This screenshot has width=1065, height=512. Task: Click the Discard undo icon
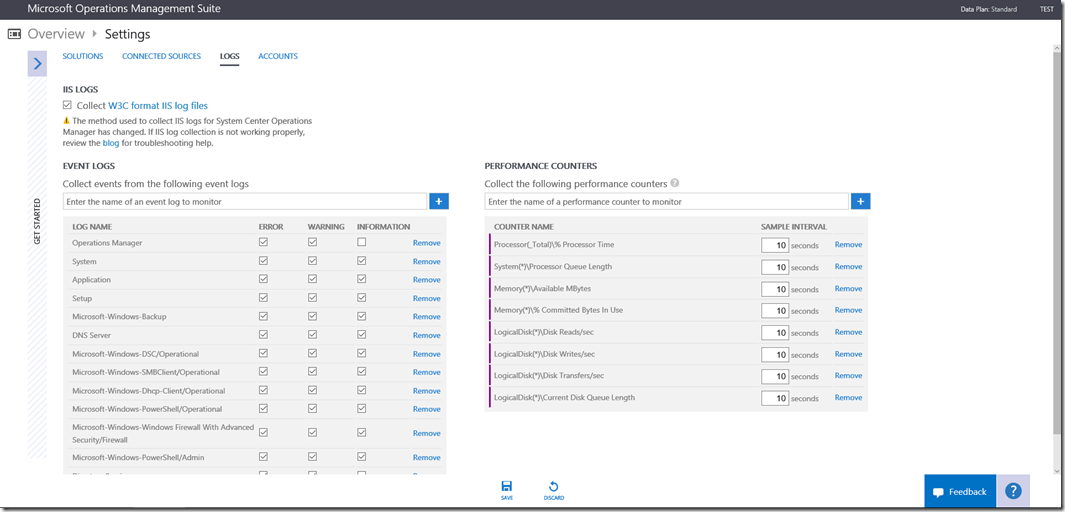[x=554, y=486]
